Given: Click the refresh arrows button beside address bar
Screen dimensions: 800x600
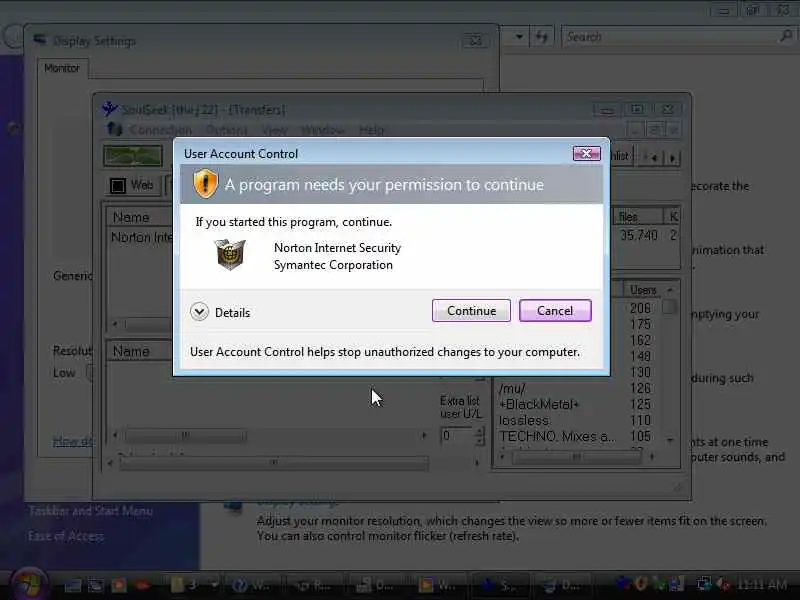Looking at the screenshot, I should pos(542,37).
